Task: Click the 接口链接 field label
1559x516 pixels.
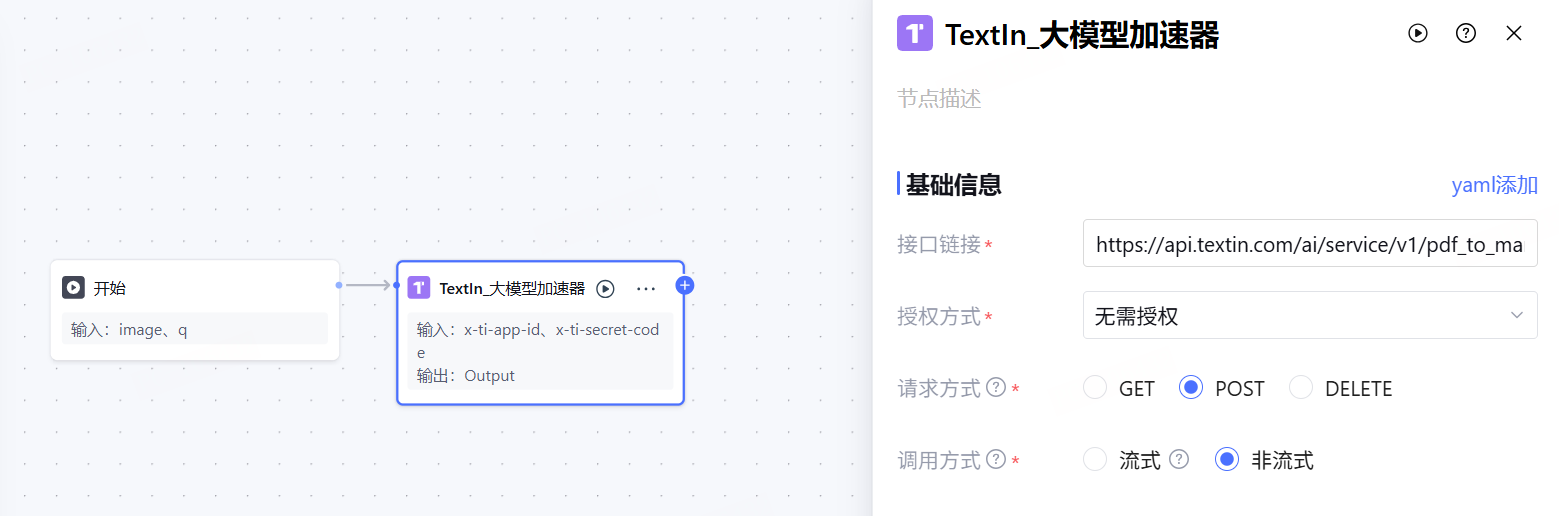Action: [939, 244]
